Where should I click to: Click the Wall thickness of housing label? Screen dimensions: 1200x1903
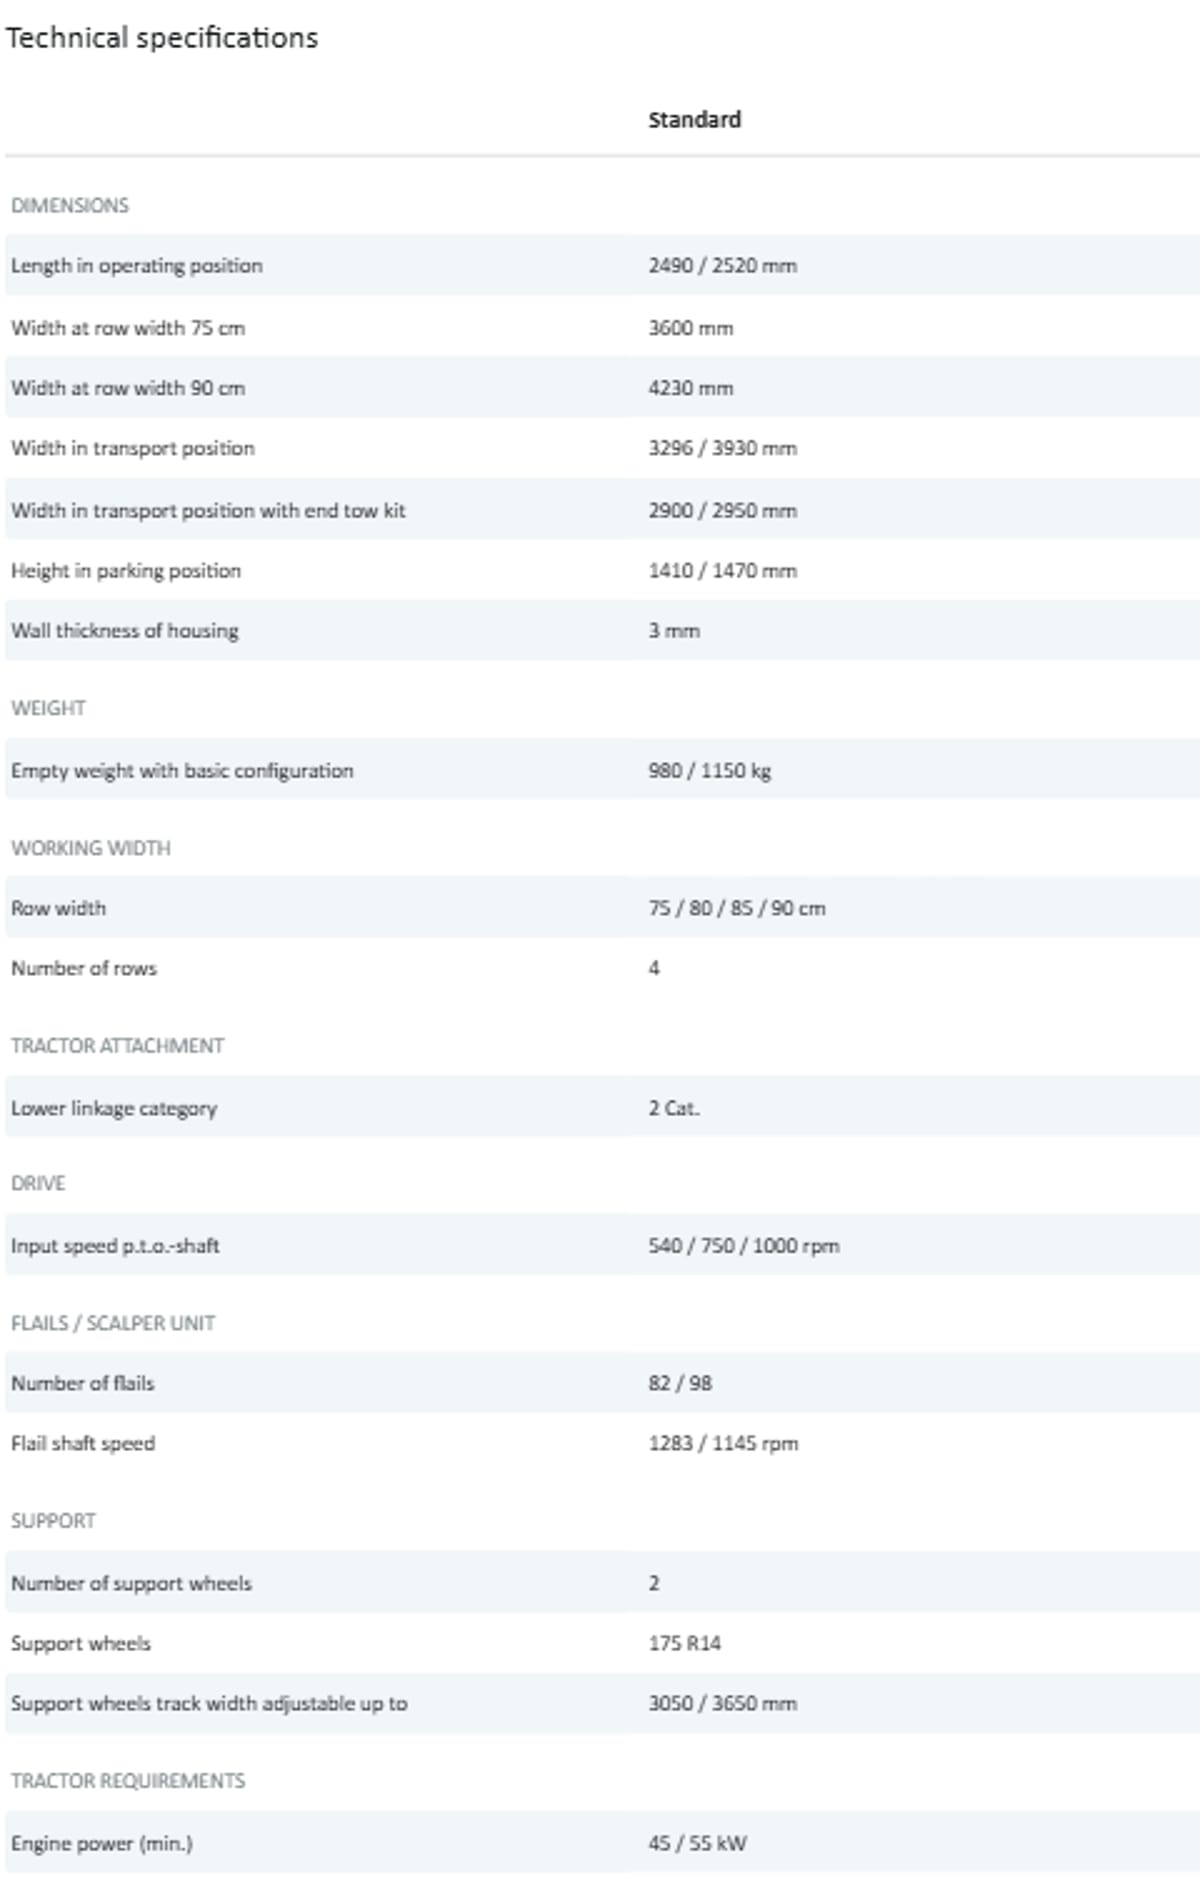[x=125, y=631]
